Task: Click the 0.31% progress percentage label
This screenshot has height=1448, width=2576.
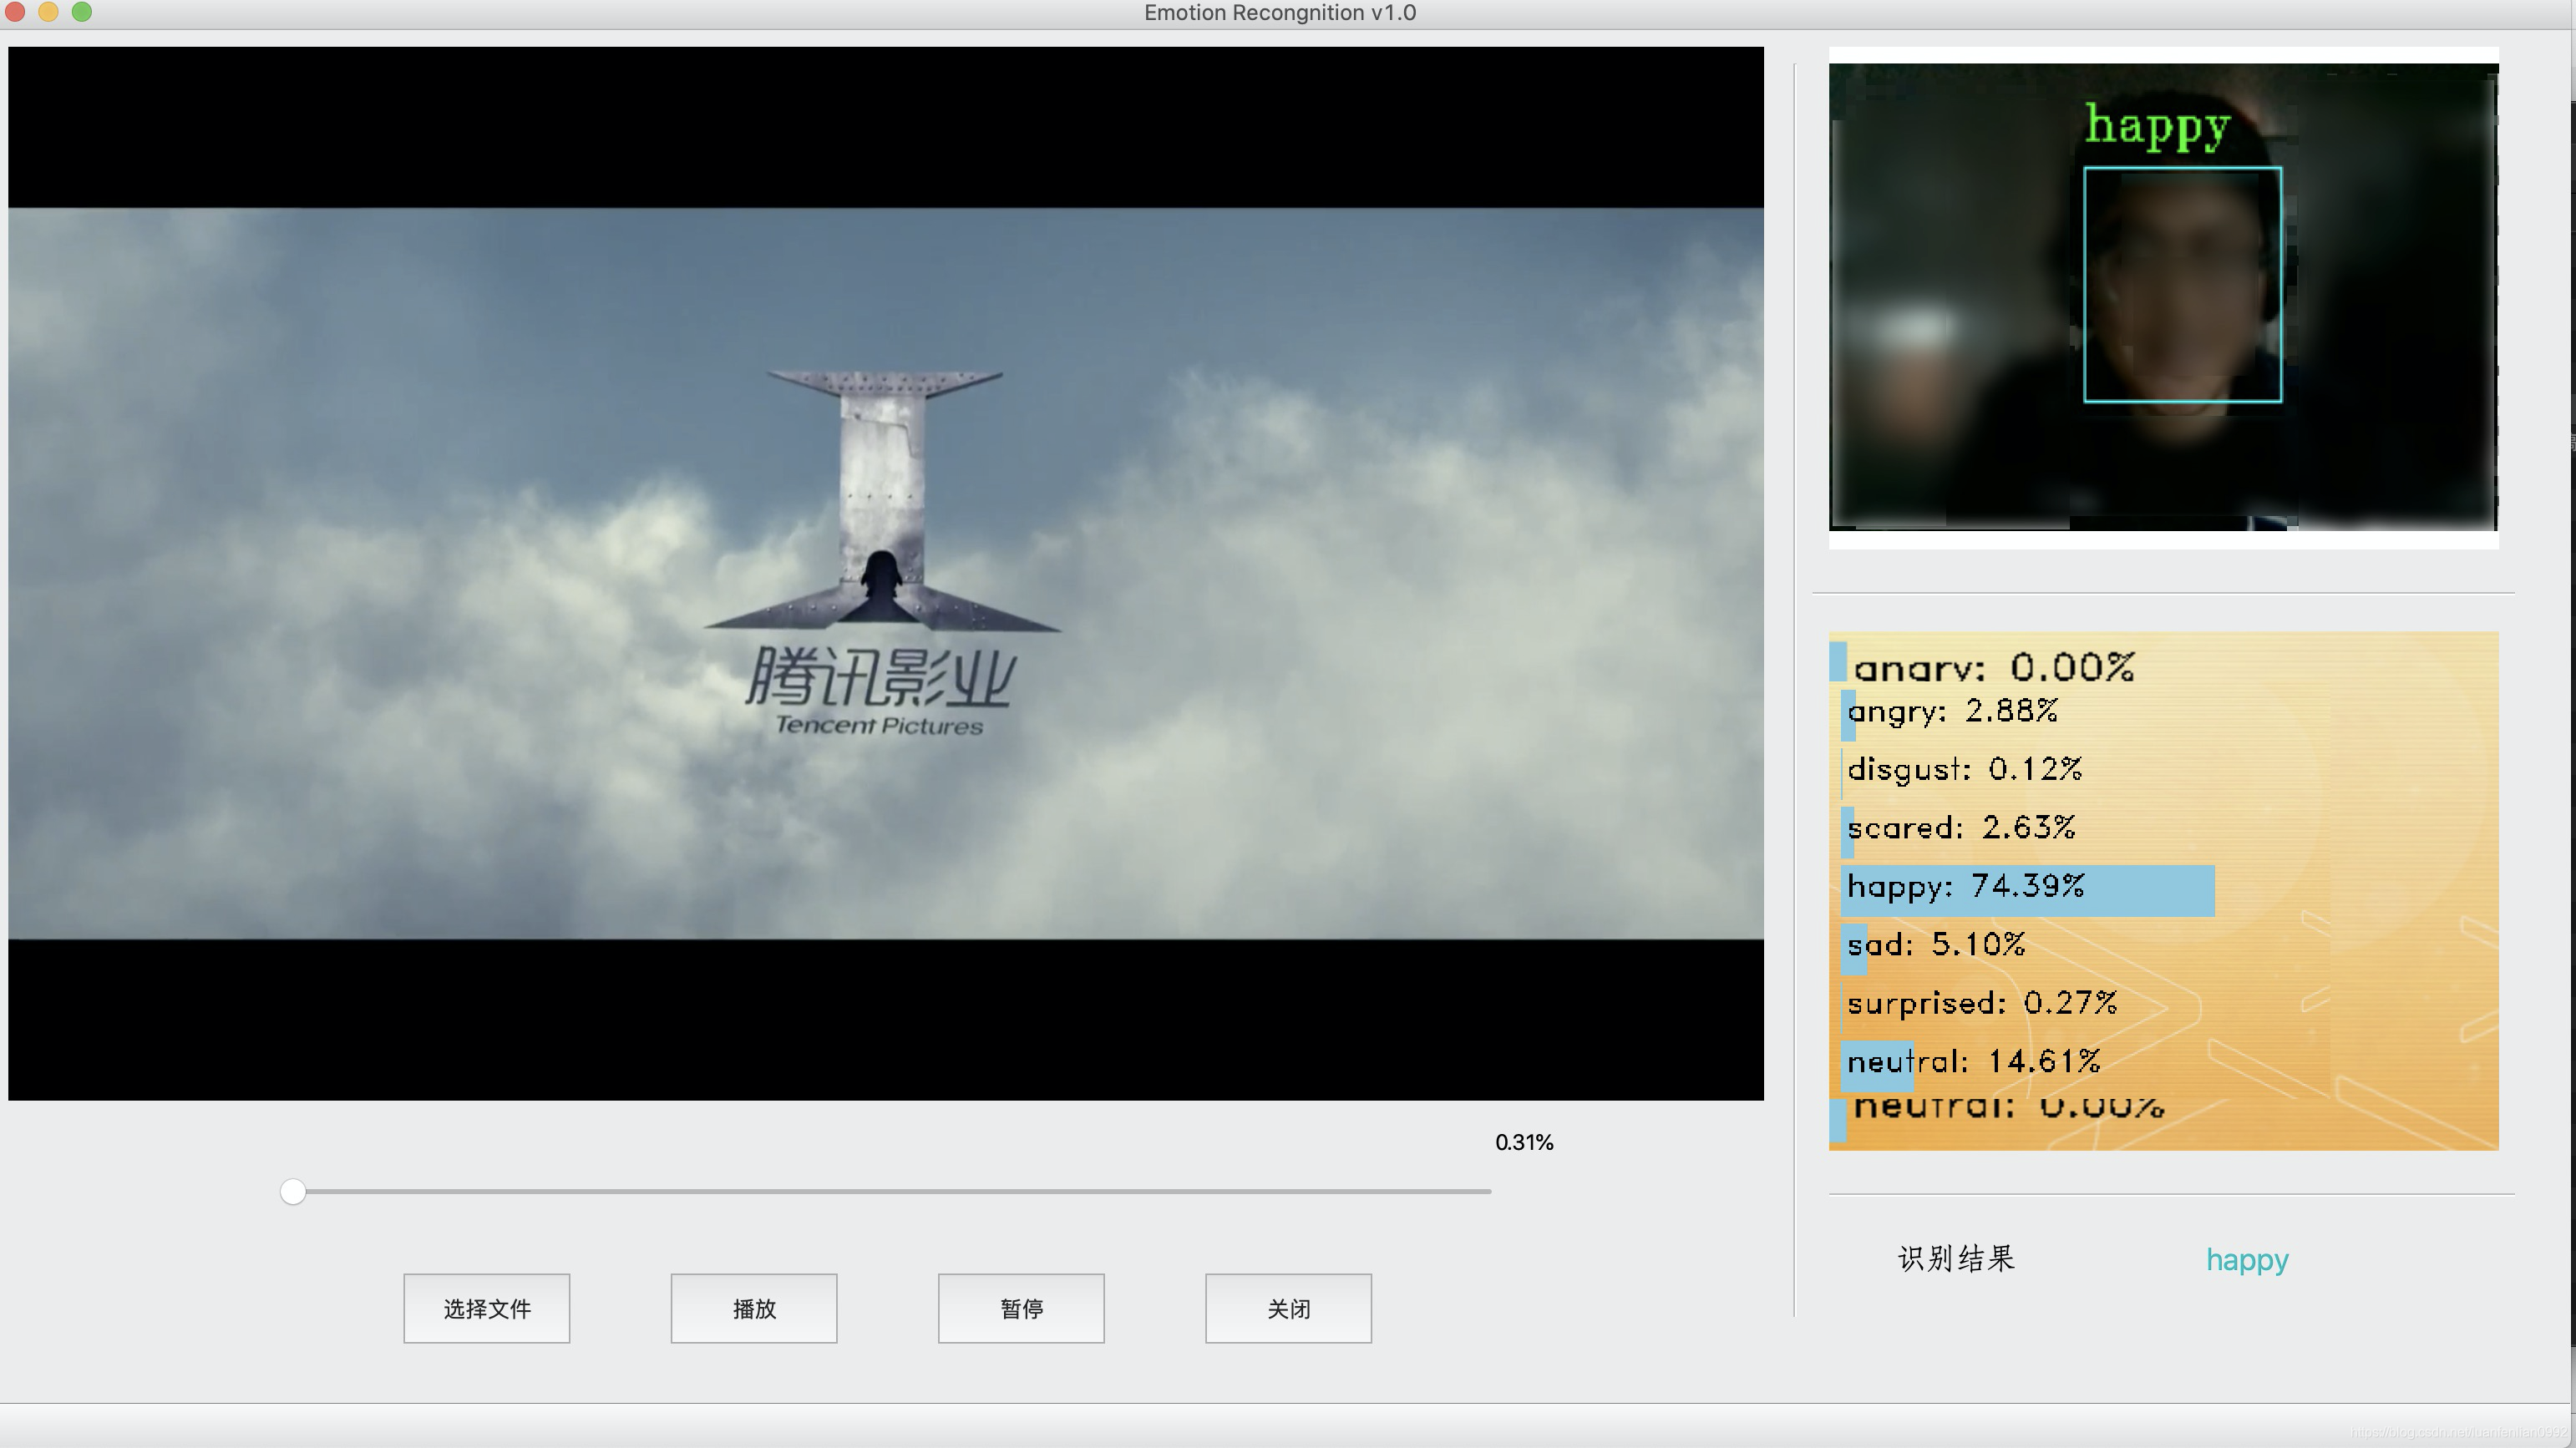Action: 1523,1142
